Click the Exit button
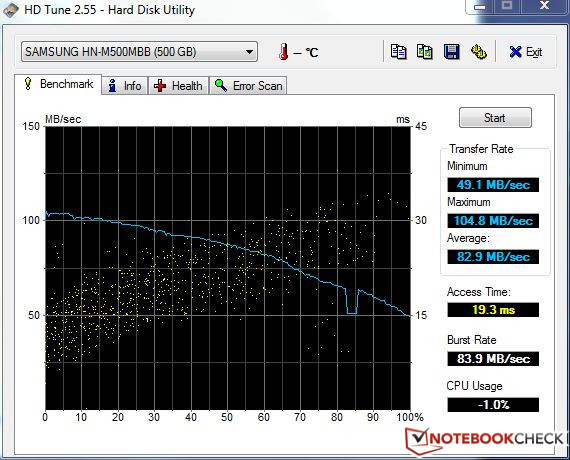Image resolution: width=570 pixels, height=460 pixels. pos(526,52)
